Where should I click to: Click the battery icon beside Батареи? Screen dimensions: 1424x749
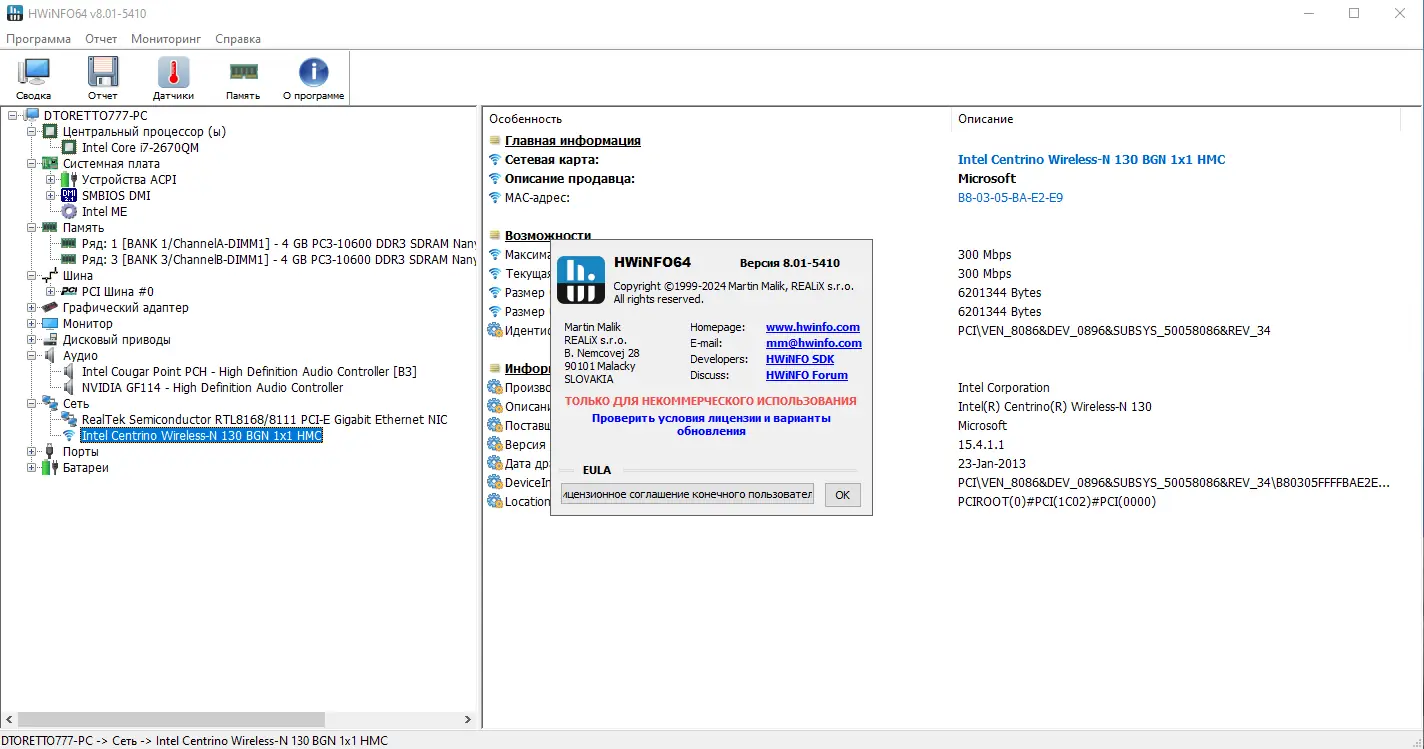pos(51,467)
